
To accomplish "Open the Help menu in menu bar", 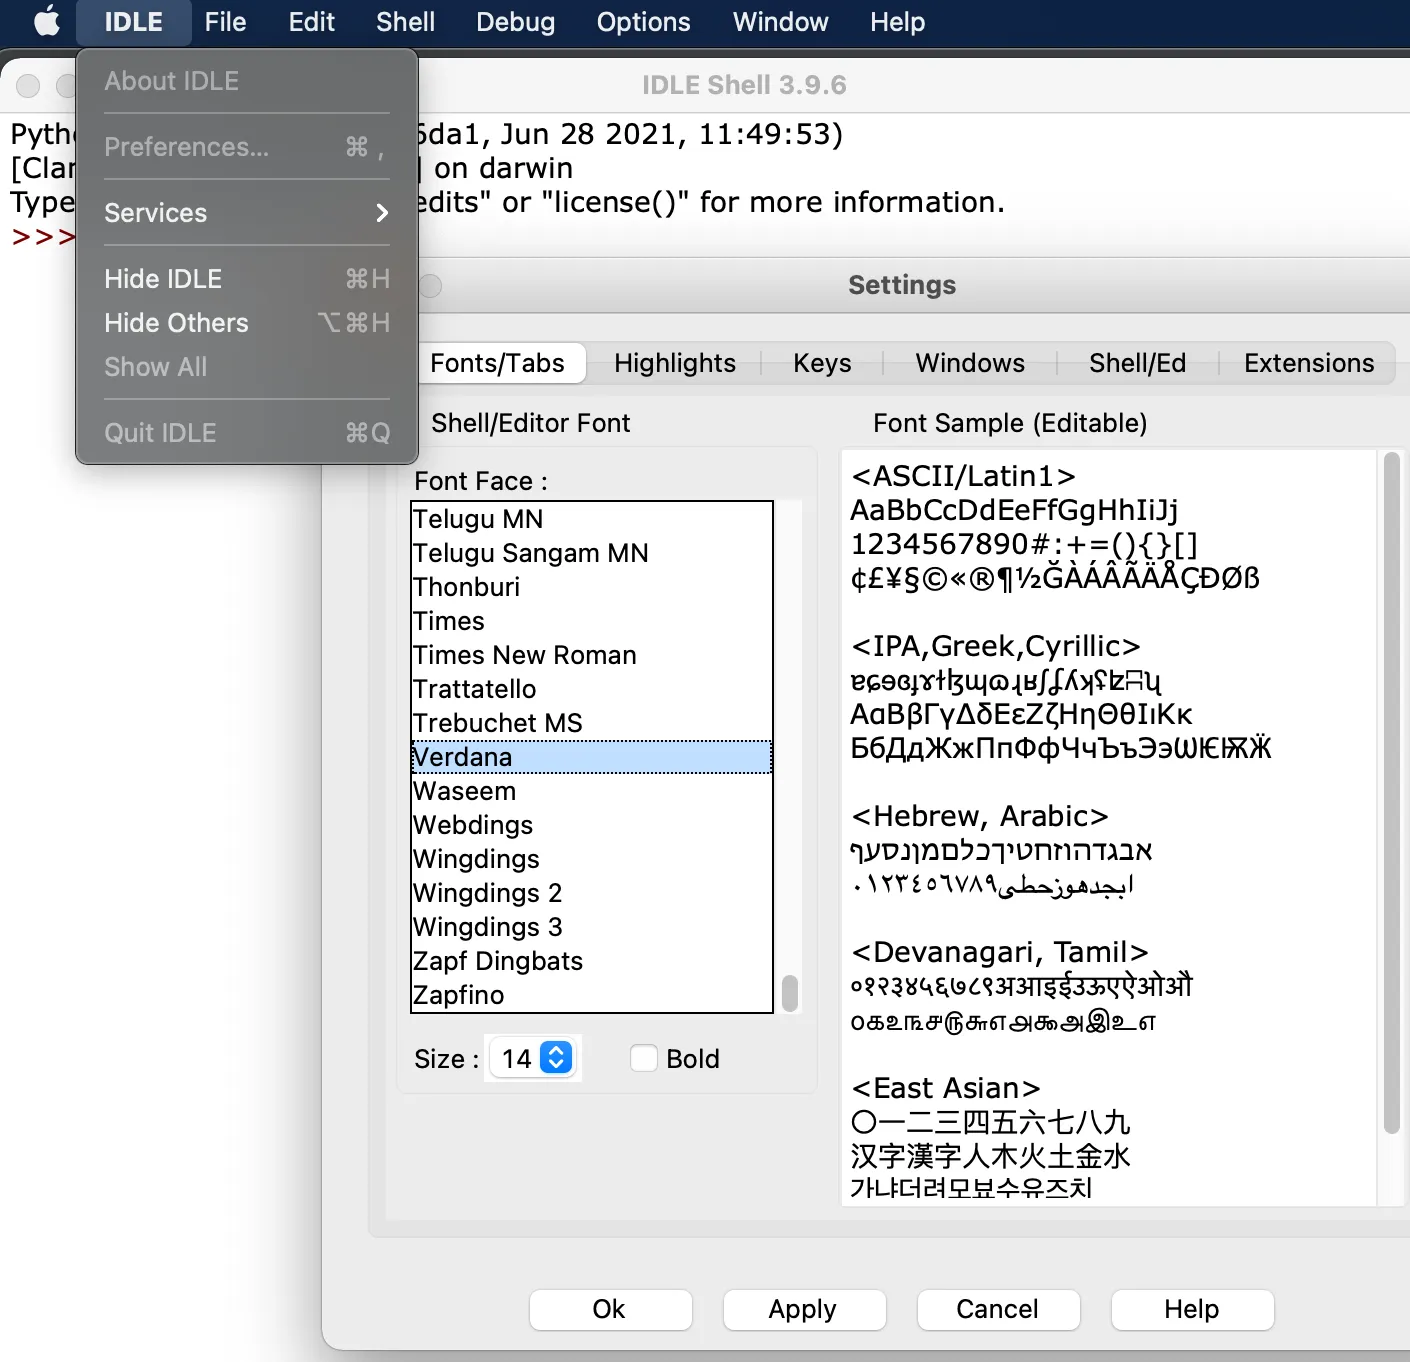I will (897, 22).
